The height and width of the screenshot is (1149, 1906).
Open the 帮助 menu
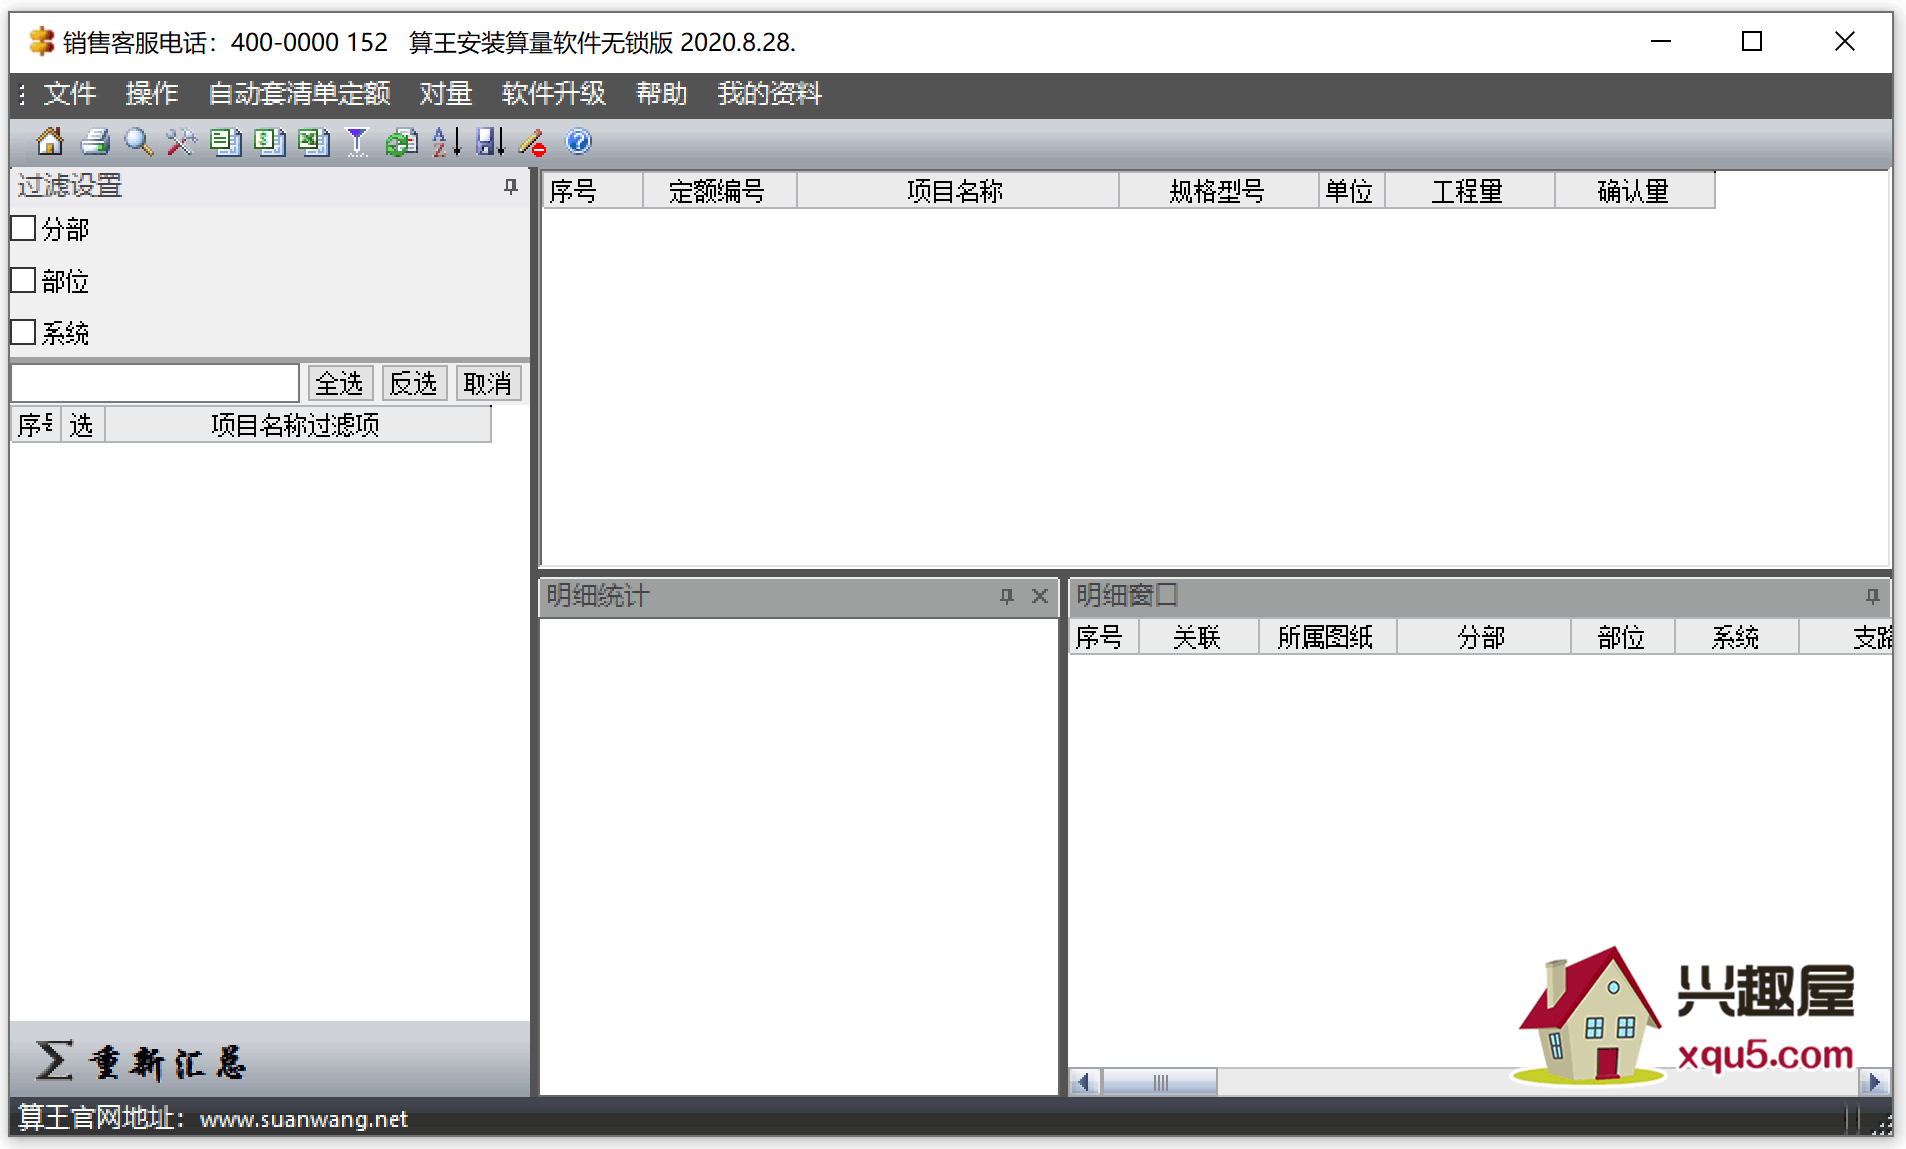point(661,94)
